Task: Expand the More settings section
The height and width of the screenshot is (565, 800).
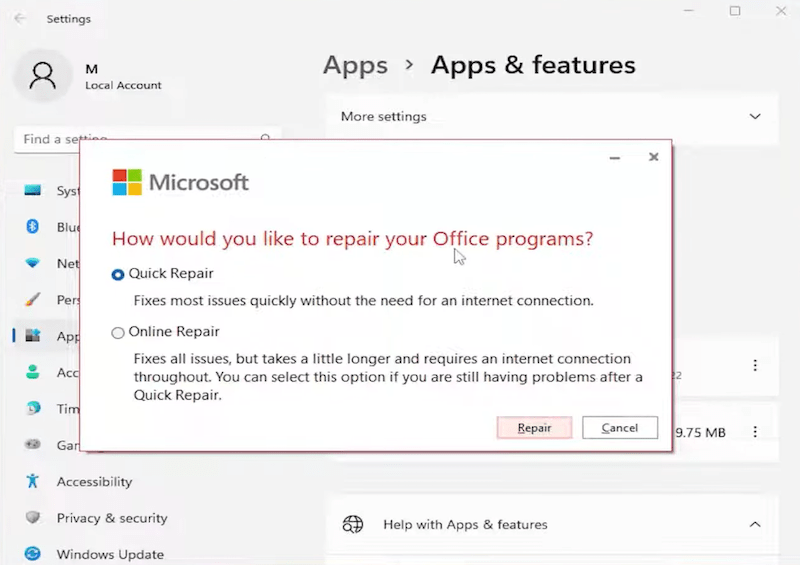Action: 755,116
